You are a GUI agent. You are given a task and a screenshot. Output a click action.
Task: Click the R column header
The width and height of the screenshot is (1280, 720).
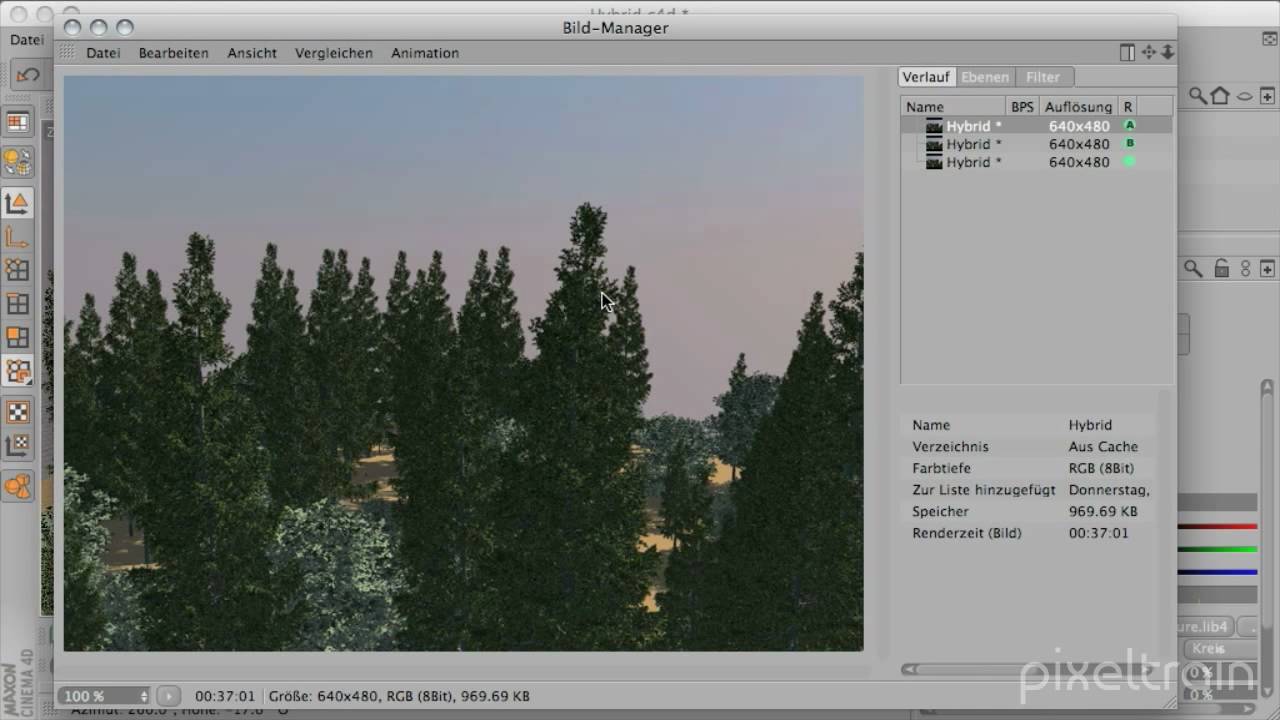coord(1128,106)
